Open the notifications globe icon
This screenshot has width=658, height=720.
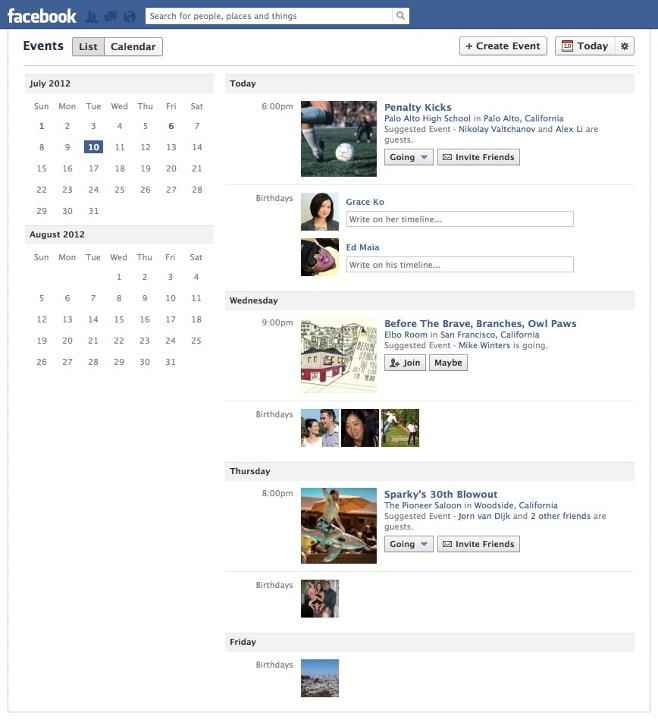[x=130, y=17]
